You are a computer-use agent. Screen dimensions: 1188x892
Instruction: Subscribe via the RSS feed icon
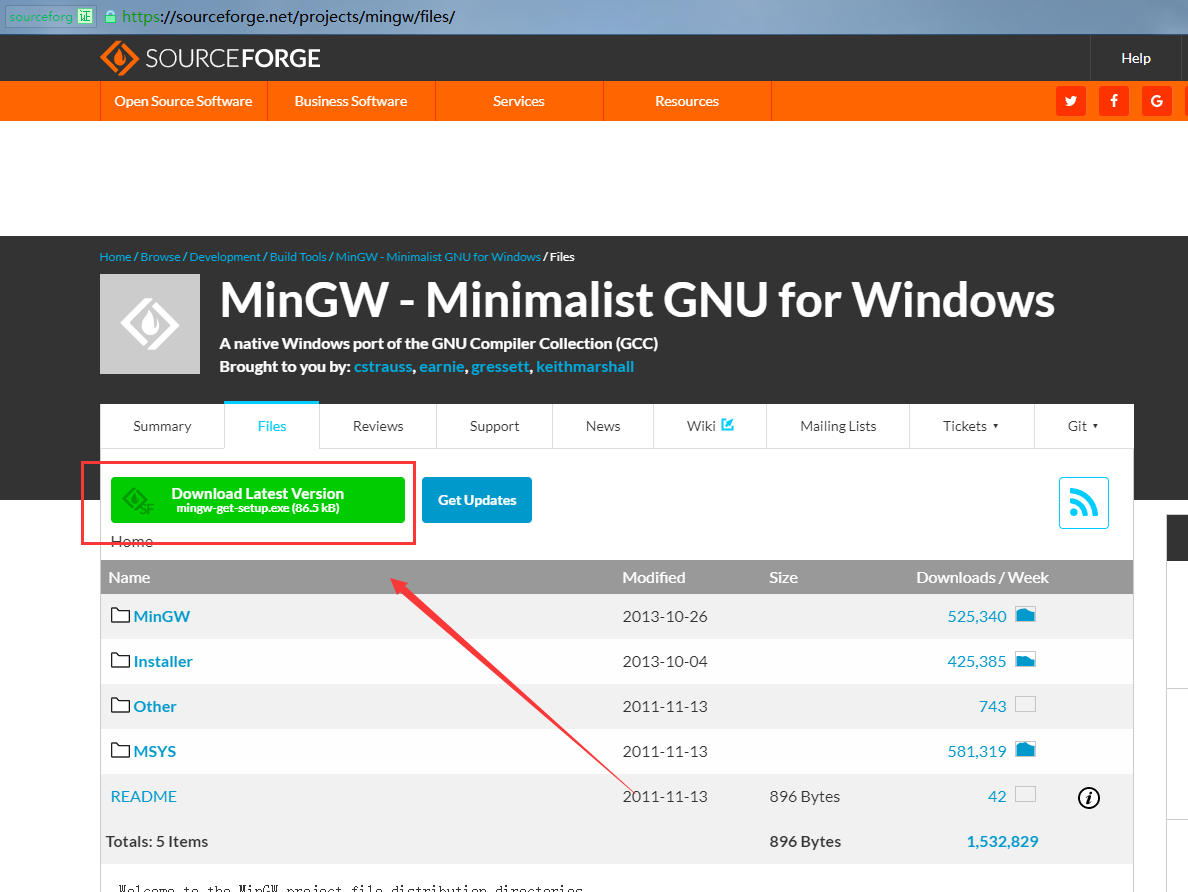pos(1084,503)
